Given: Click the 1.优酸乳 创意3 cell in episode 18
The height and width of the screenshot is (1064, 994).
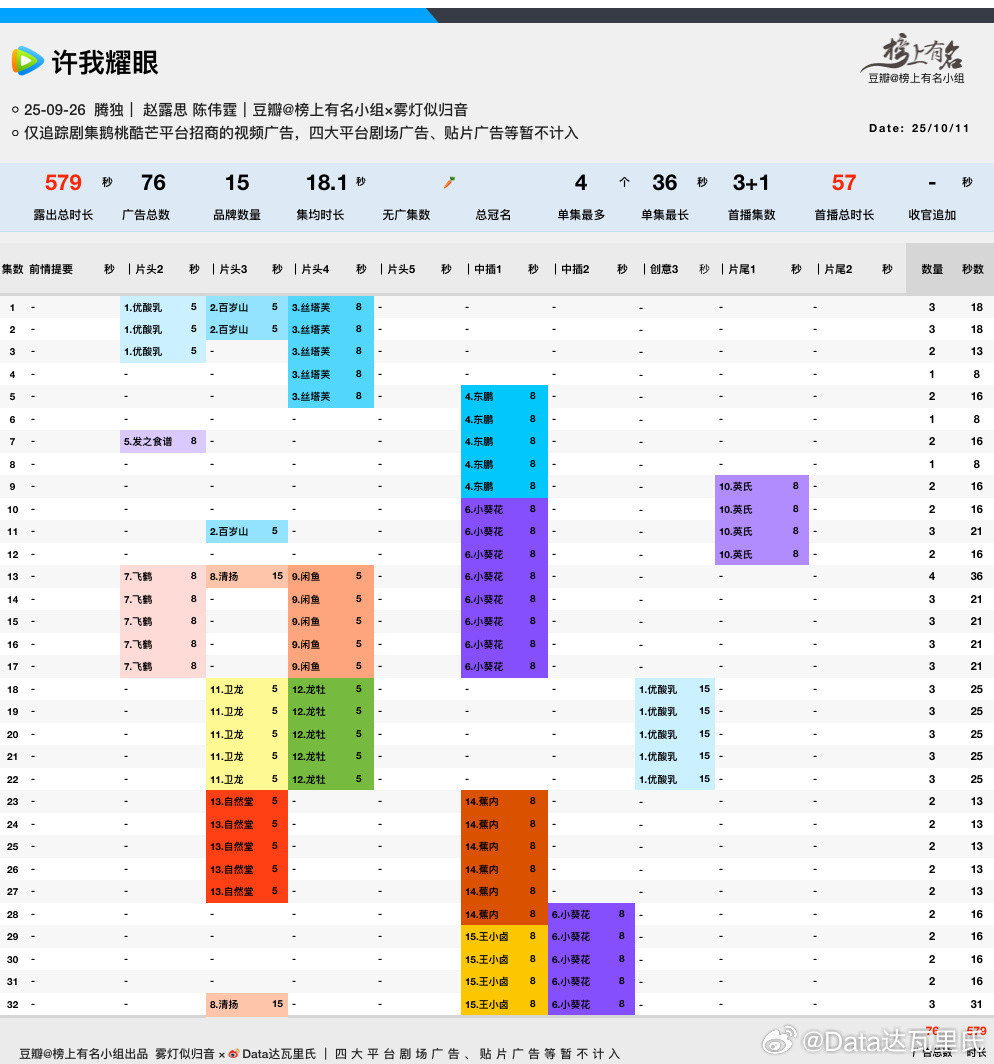Looking at the screenshot, I should click(x=675, y=689).
